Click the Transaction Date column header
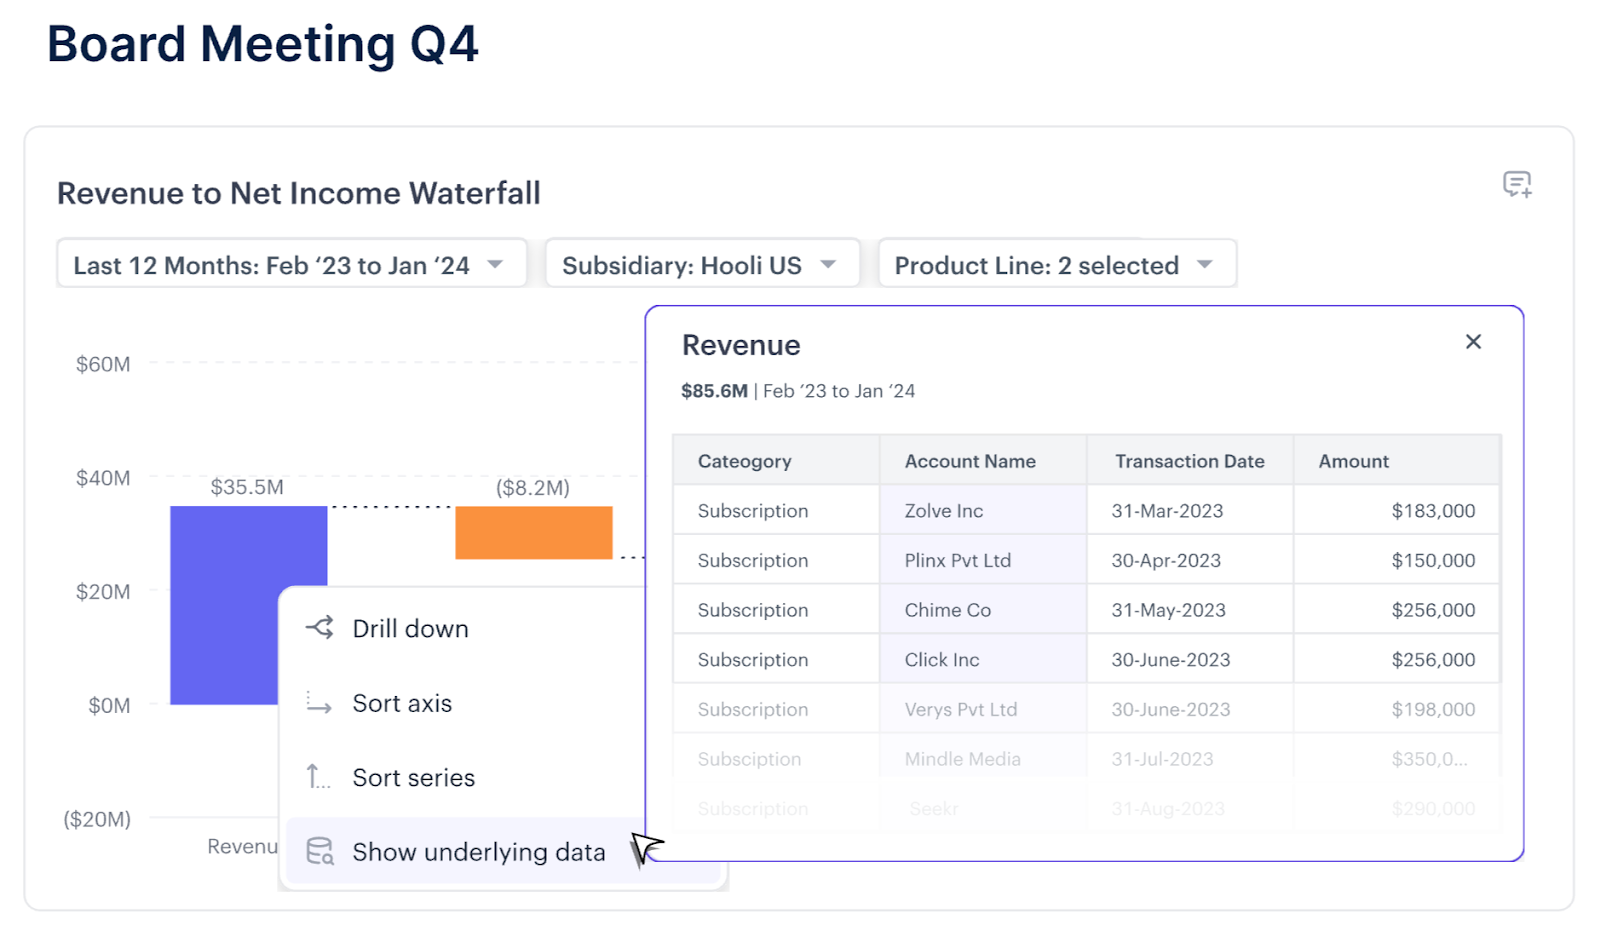Viewport: 1600px width, 937px height. click(1188, 460)
